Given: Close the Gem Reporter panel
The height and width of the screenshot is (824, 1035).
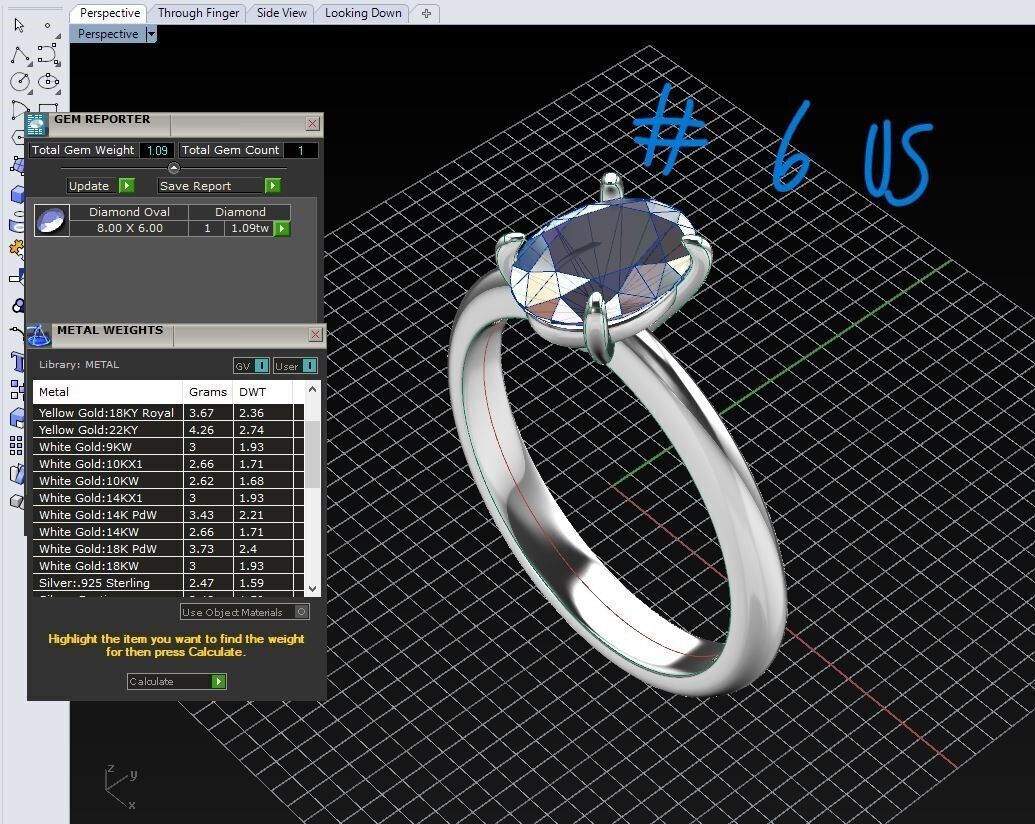Looking at the screenshot, I should pyautogui.click(x=312, y=123).
